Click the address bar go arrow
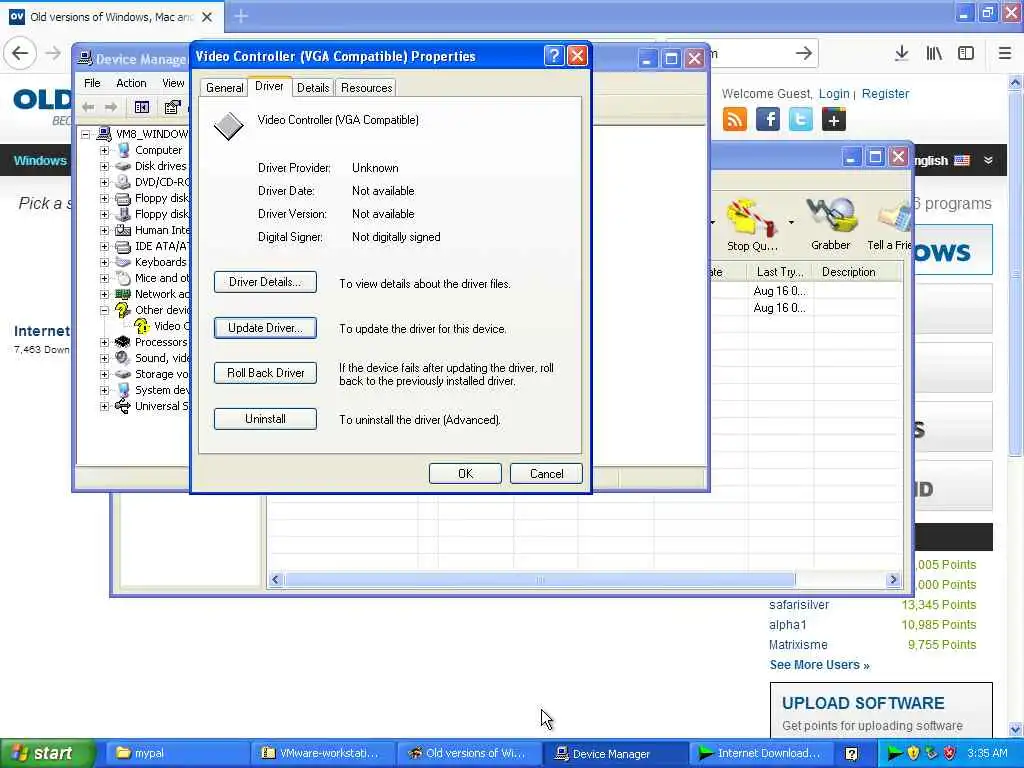The image size is (1024, 768). point(803,53)
